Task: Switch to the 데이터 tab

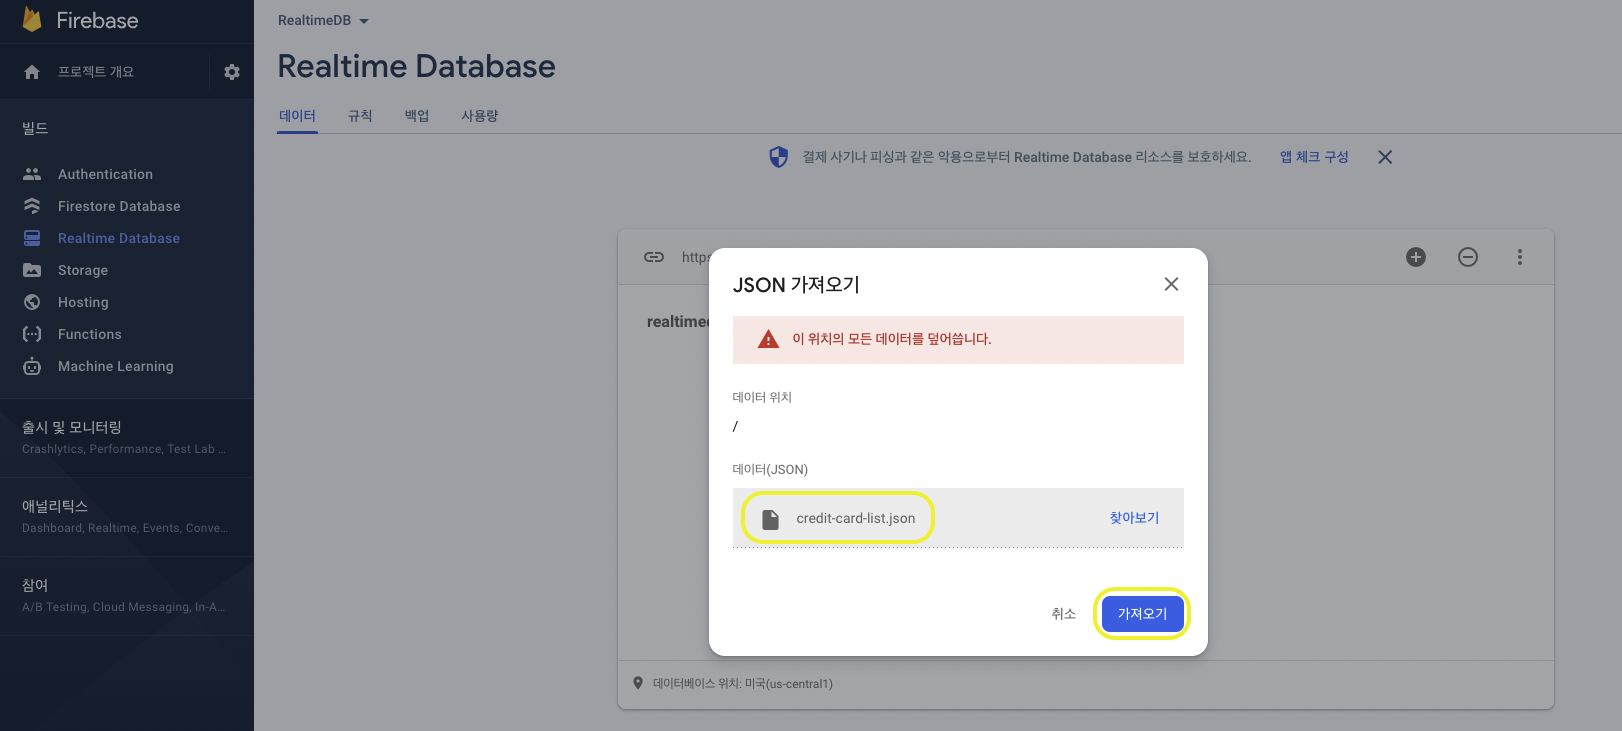Action: point(297,116)
